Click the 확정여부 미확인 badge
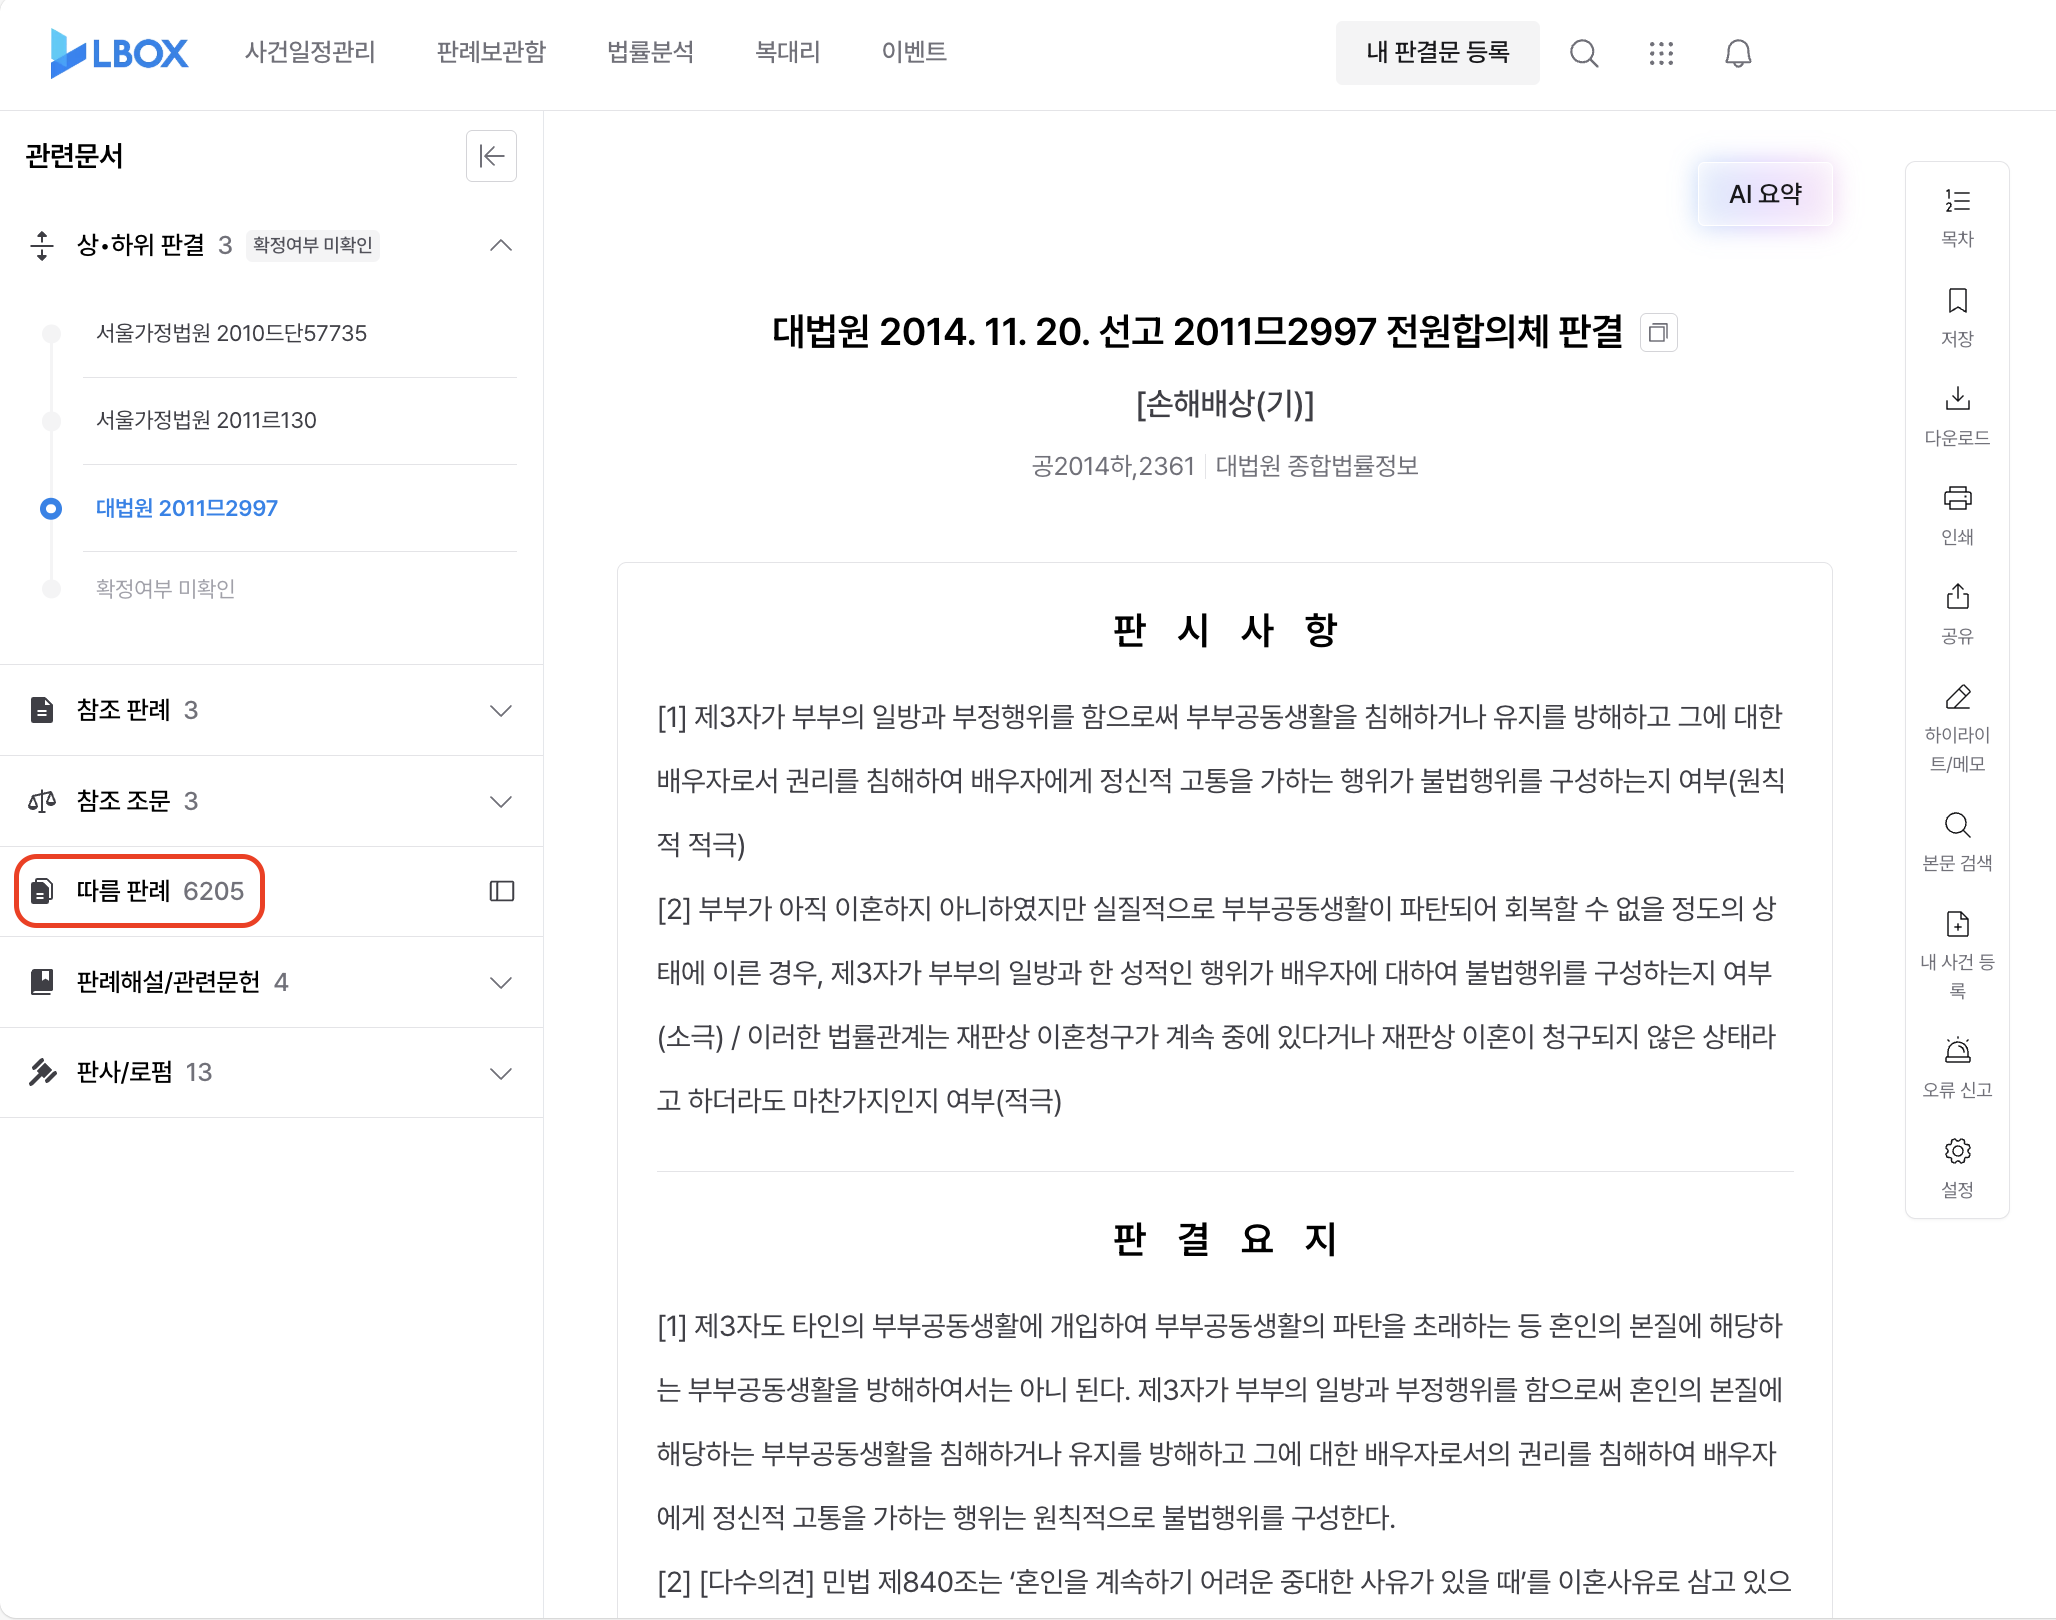This screenshot has width=2056, height=1620. coord(312,245)
